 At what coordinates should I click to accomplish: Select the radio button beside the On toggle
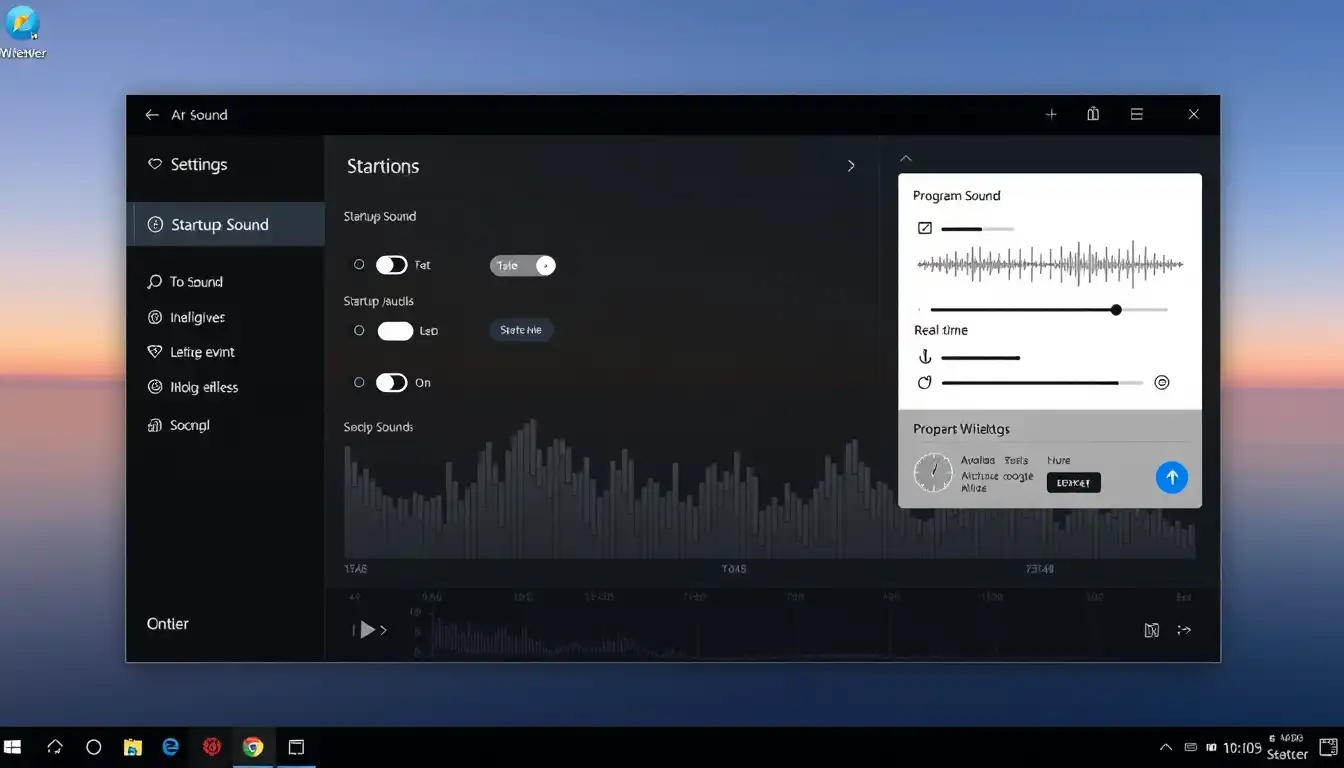pyautogui.click(x=359, y=383)
